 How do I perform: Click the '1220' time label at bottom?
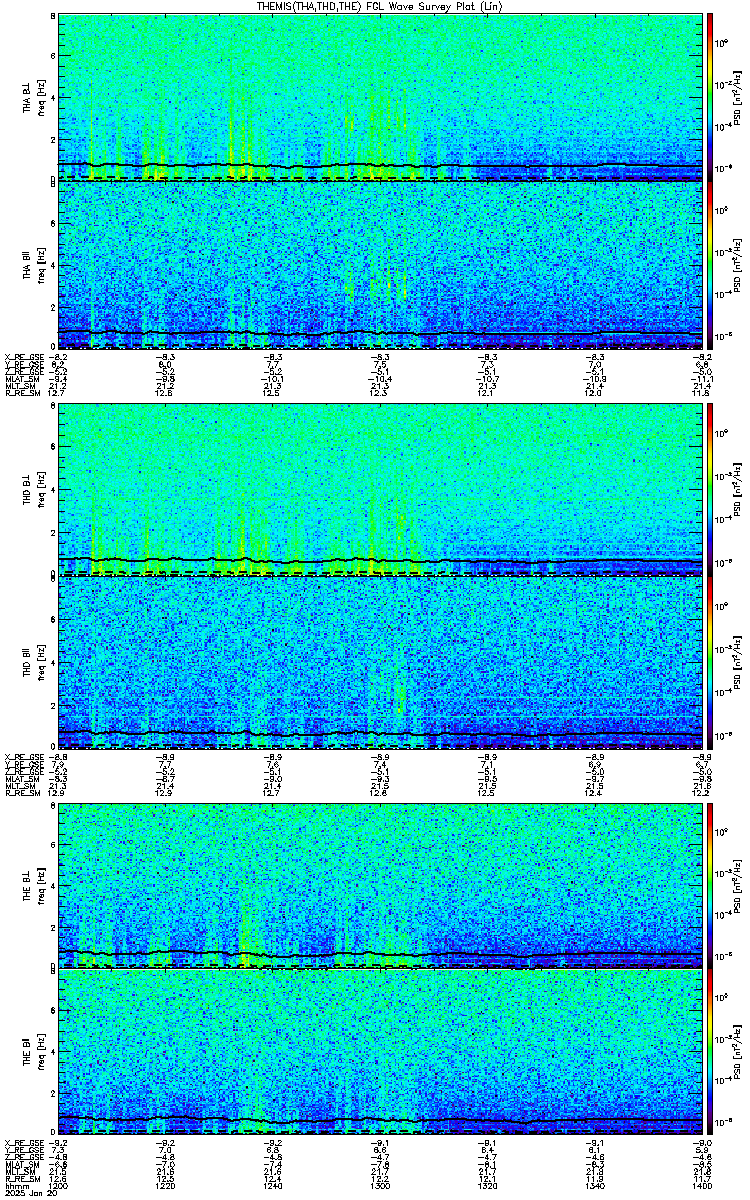pyautogui.click(x=166, y=1185)
